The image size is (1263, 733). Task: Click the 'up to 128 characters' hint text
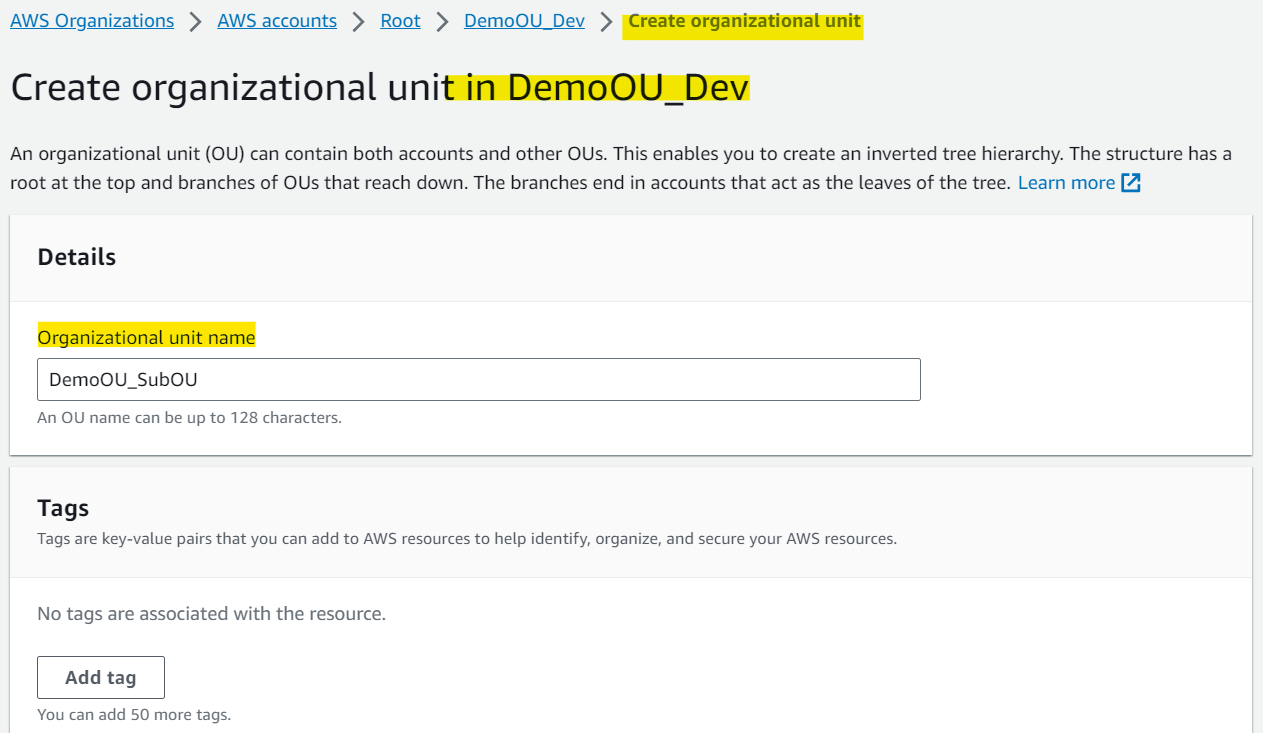tap(189, 417)
